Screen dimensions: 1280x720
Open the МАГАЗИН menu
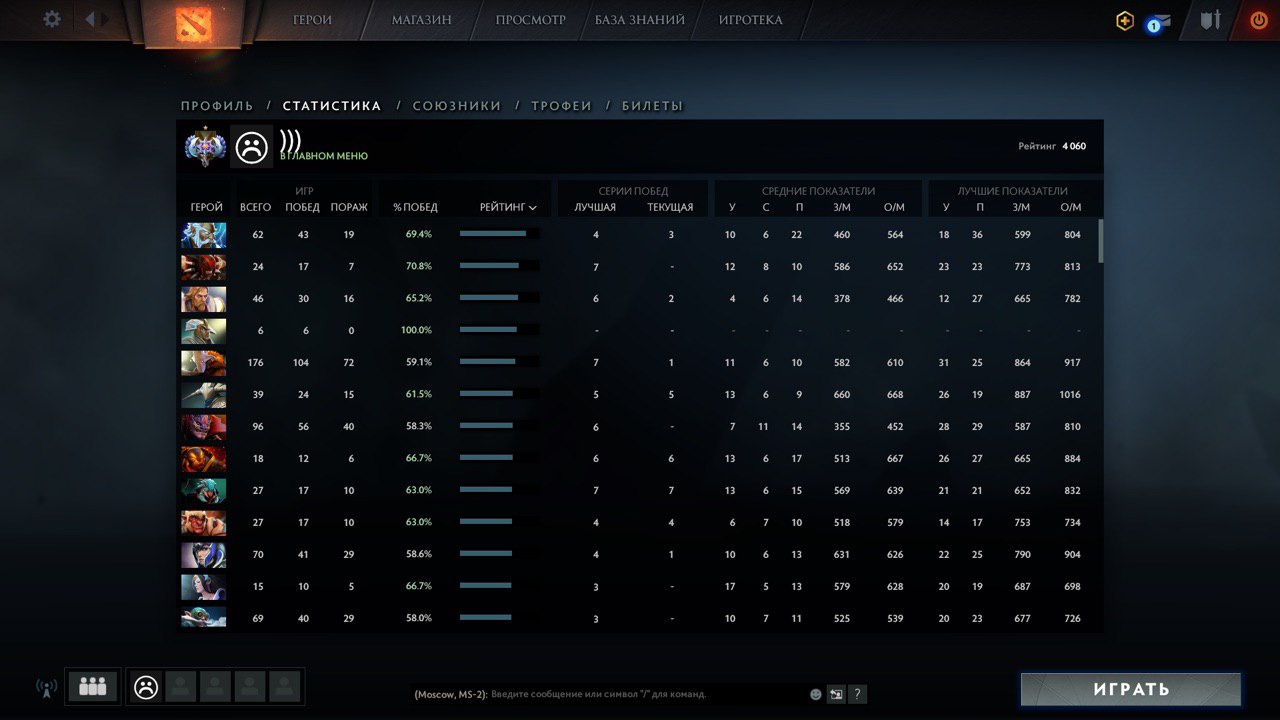pos(421,20)
